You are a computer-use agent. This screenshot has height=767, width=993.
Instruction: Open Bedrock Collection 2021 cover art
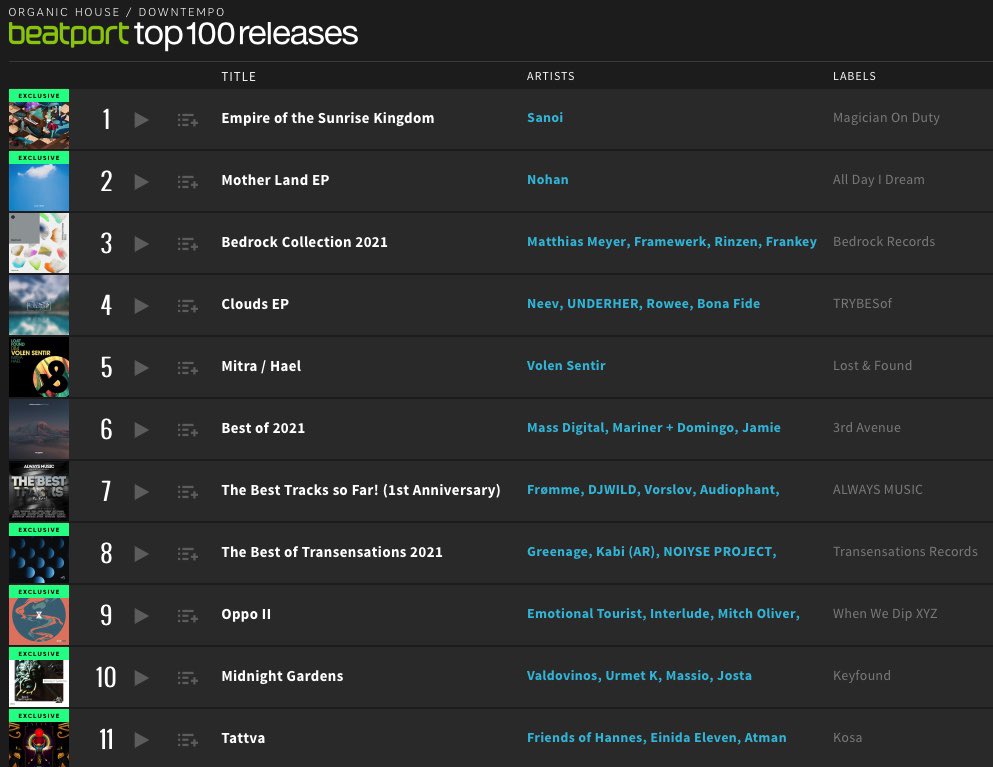[39, 243]
